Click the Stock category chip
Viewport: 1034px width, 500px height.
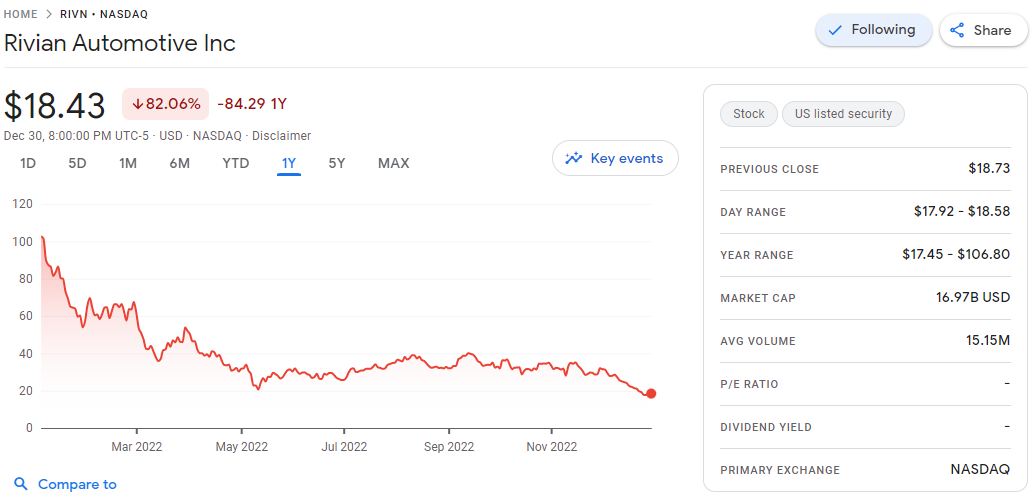748,114
